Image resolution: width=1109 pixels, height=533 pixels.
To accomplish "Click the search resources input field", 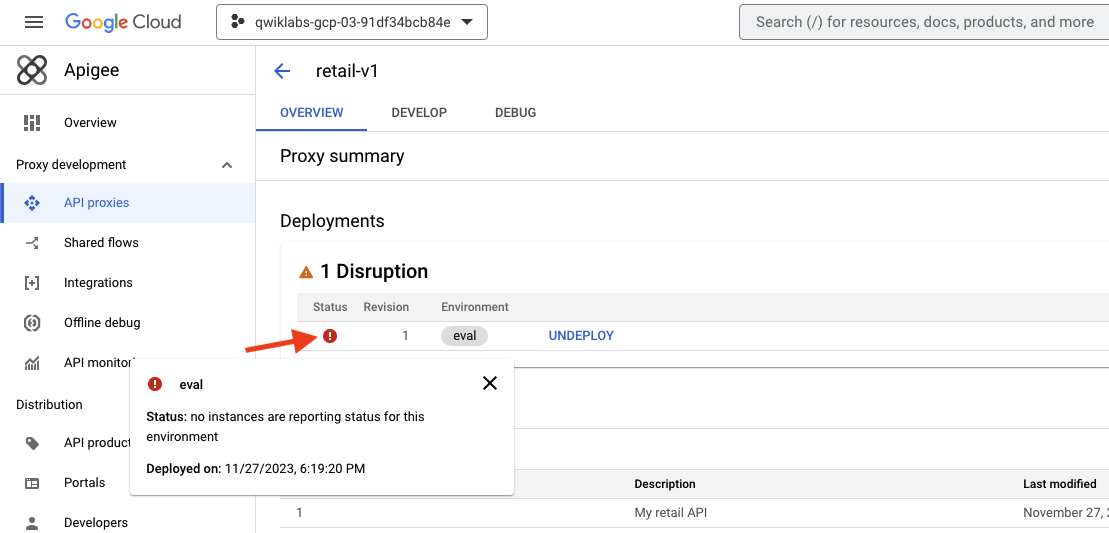I will (x=924, y=22).
